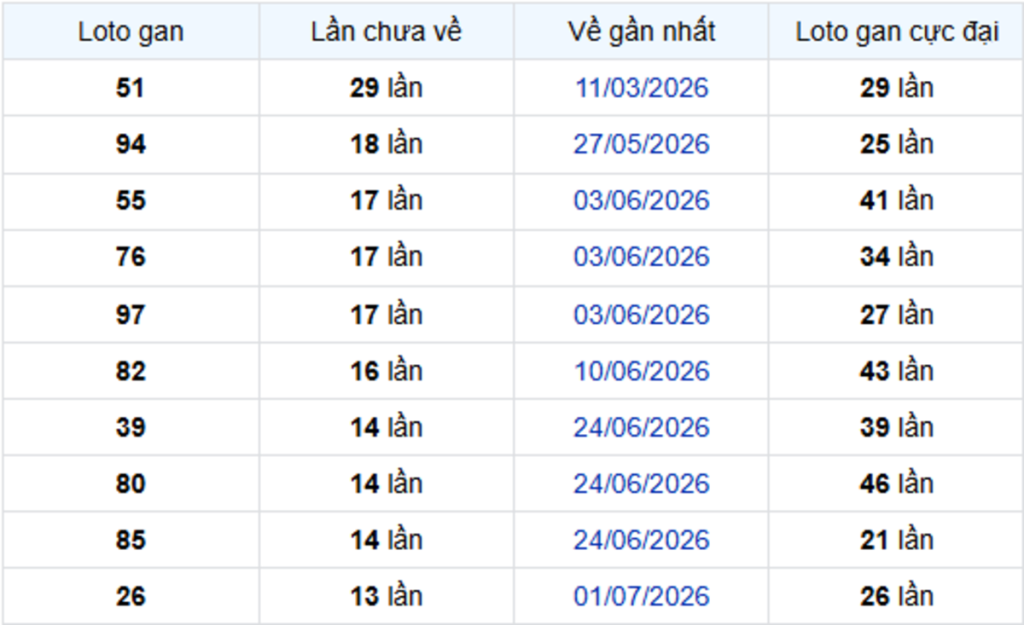The height and width of the screenshot is (625, 1024).
Task: Click '29 lần' in Loto gan cực đại column
Action: 897,88
